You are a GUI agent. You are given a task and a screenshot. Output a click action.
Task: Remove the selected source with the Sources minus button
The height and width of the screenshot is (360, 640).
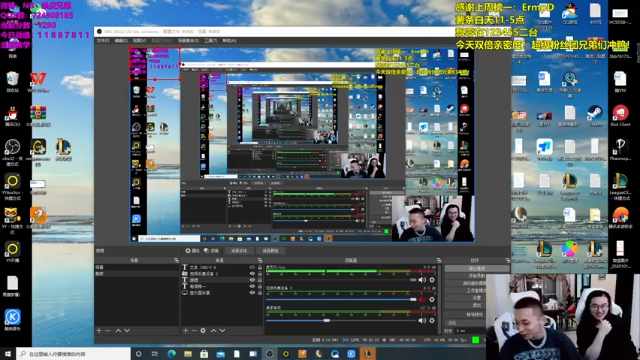pos(194,330)
